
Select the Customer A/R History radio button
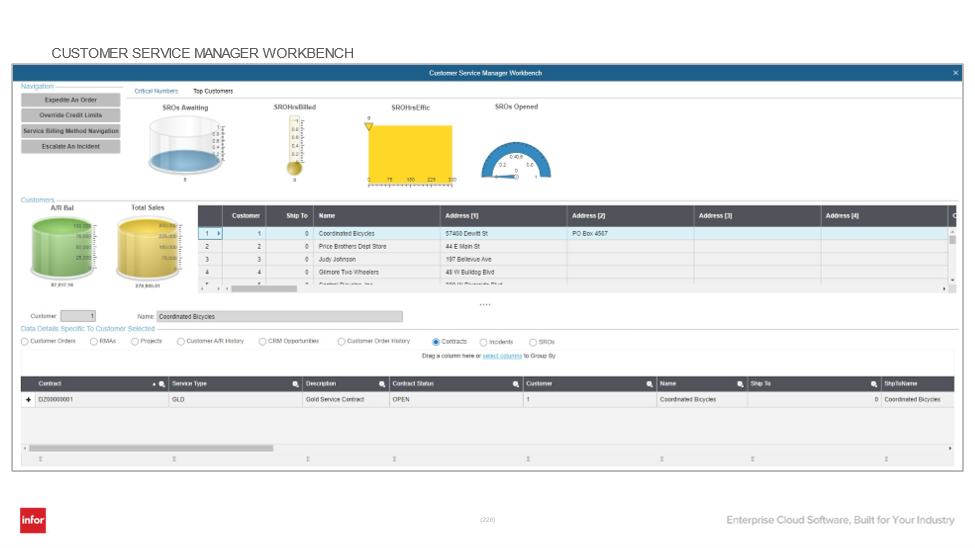(181, 341)
